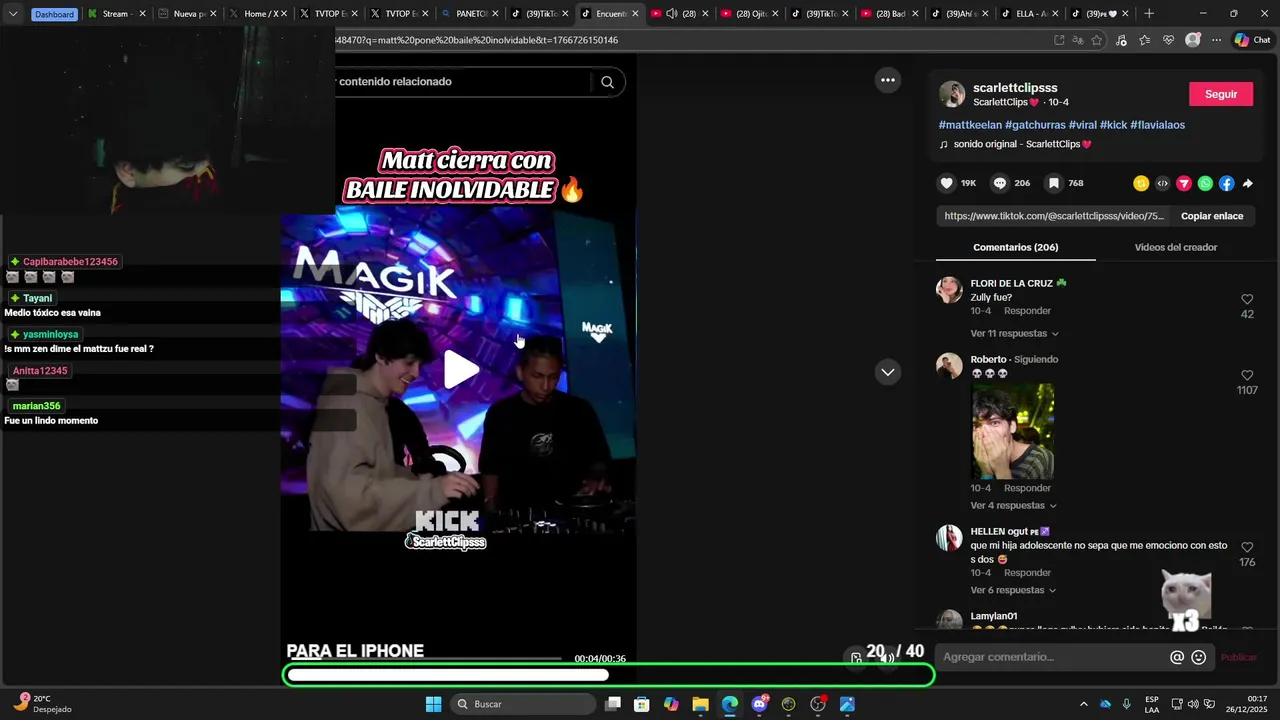The height and width of the screenshot is (720, 1280).
Task: Click Publicar to post comment
Action: click(1238, 657)
